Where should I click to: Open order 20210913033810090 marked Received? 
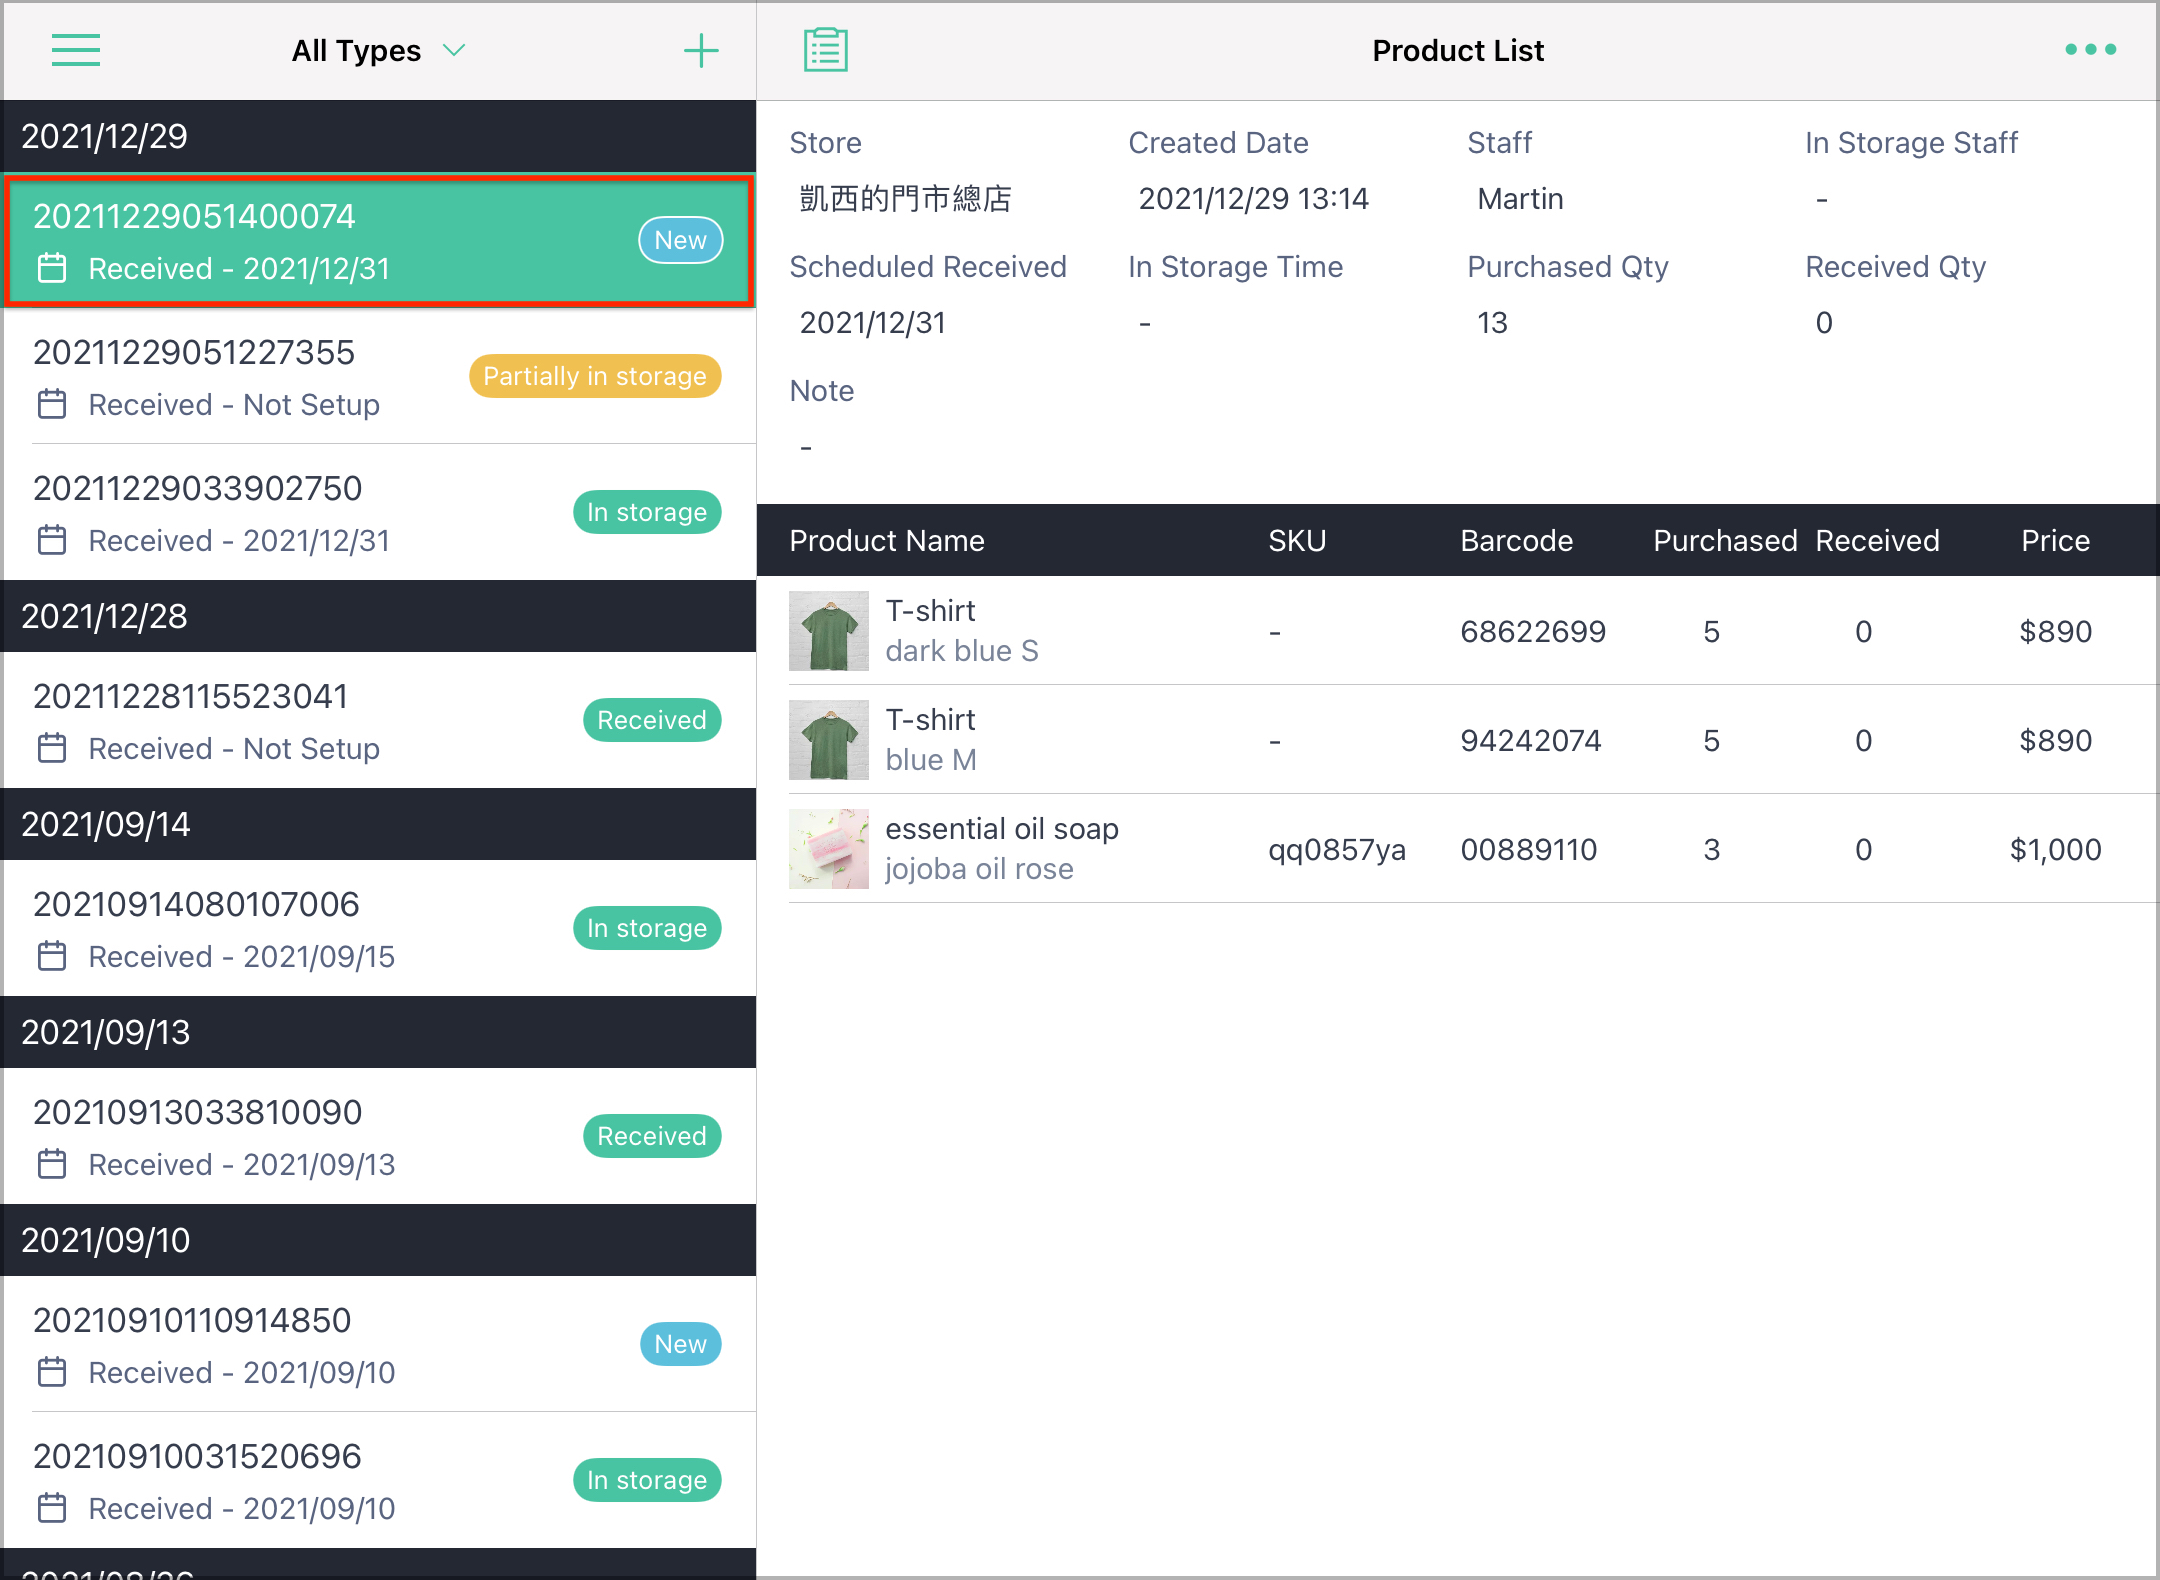coord(379,1137)
